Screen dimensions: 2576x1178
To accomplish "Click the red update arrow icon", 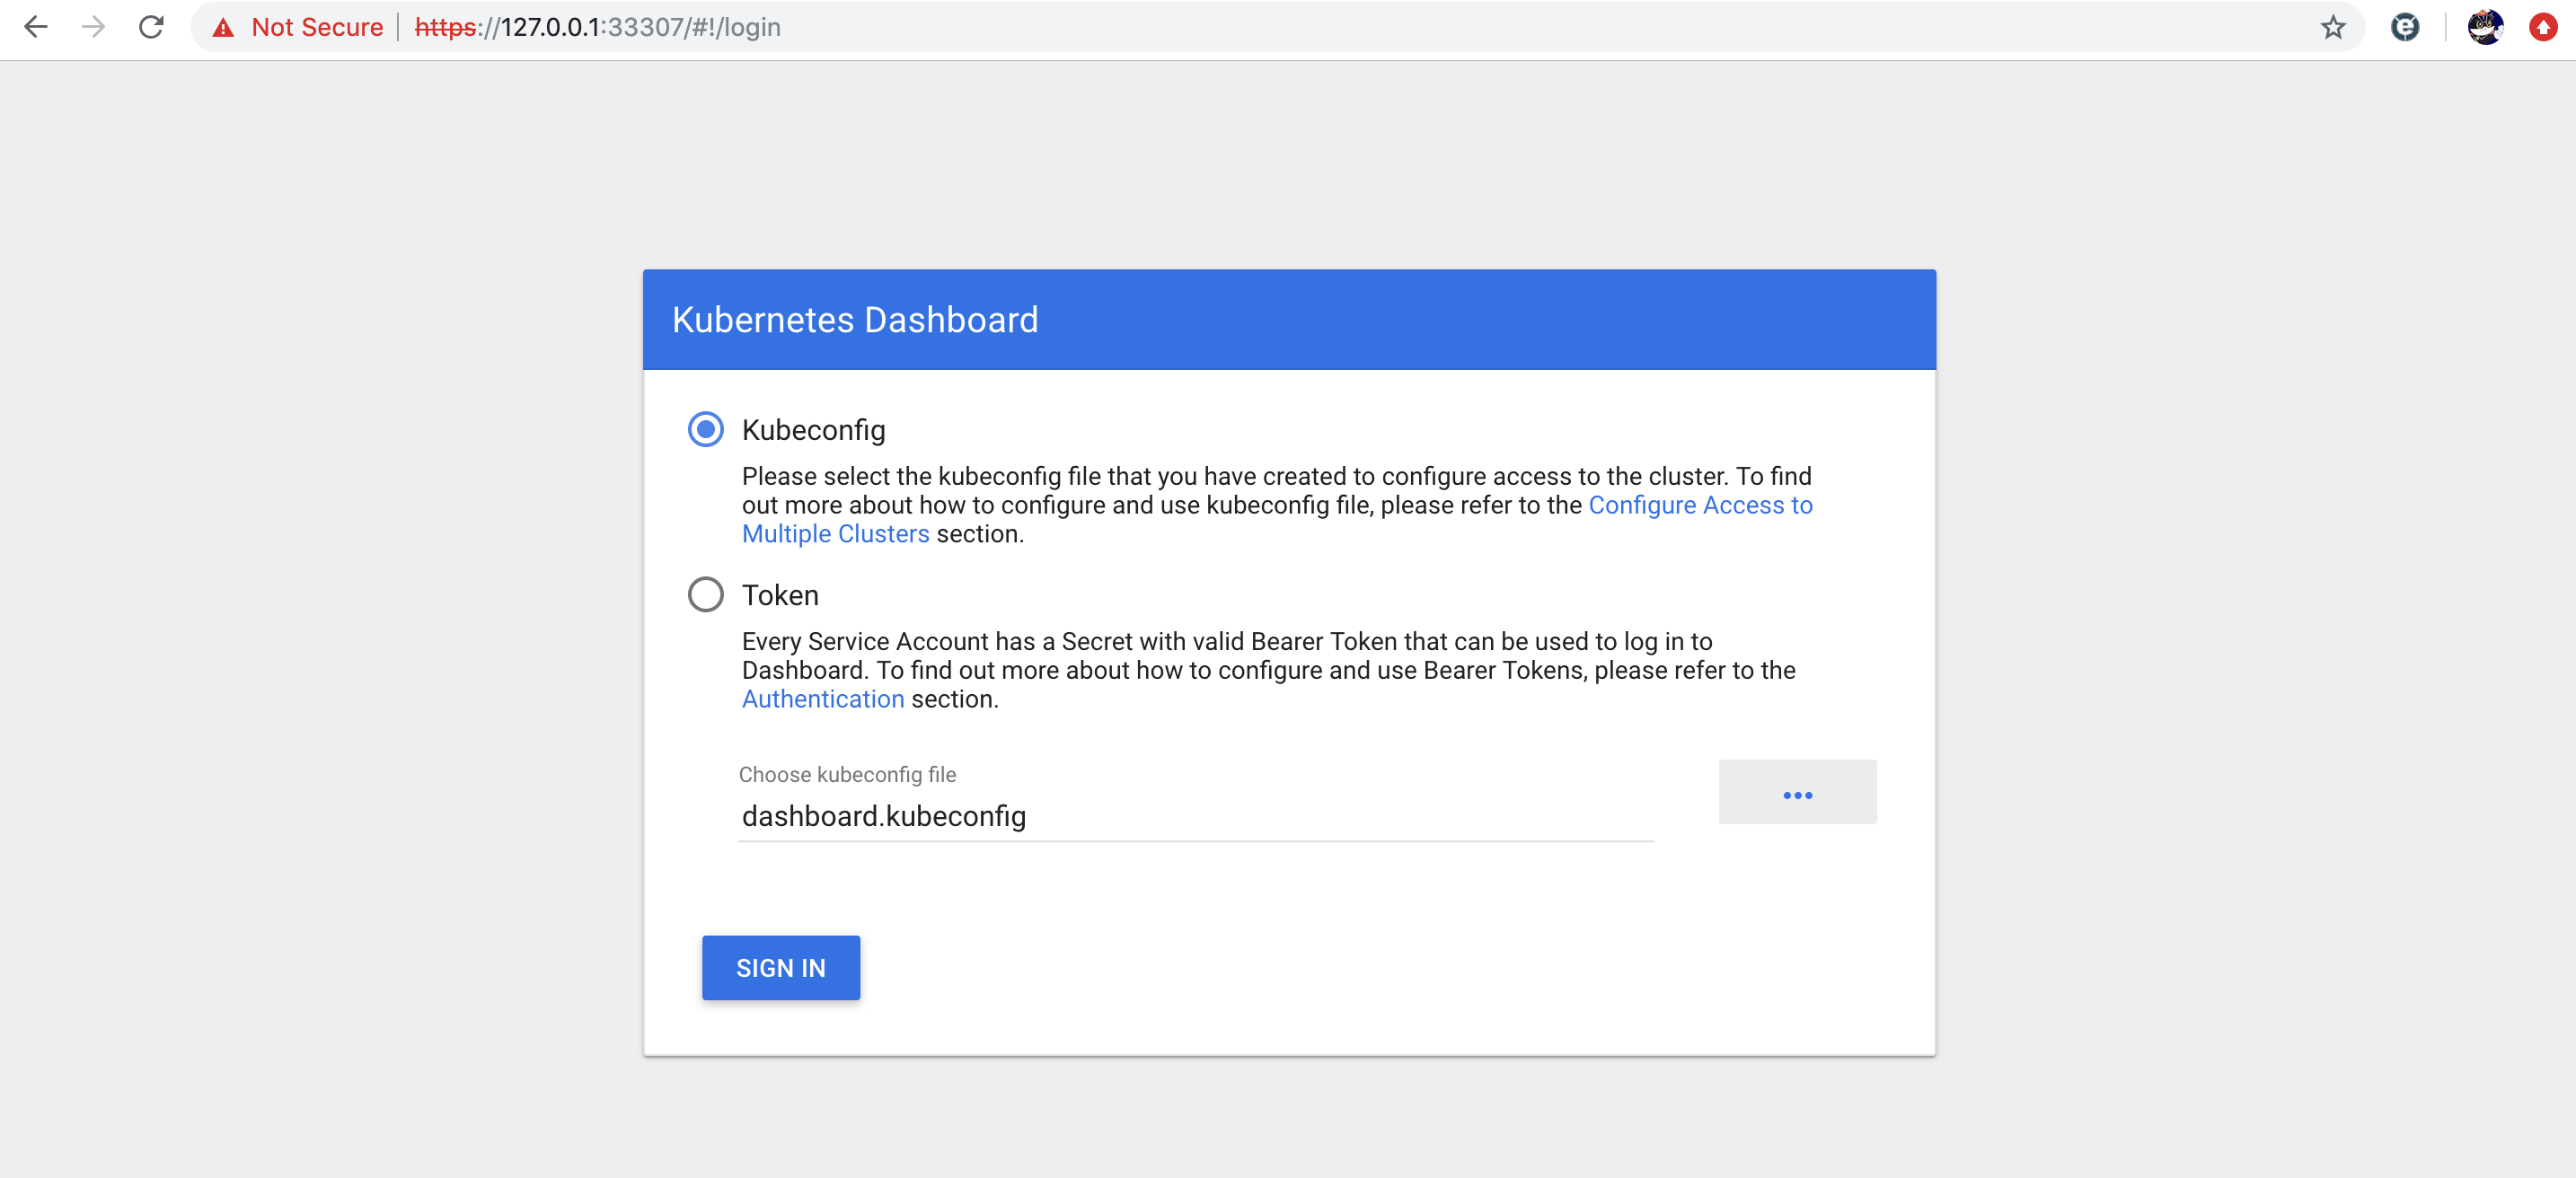I will tap(2543, 27).
